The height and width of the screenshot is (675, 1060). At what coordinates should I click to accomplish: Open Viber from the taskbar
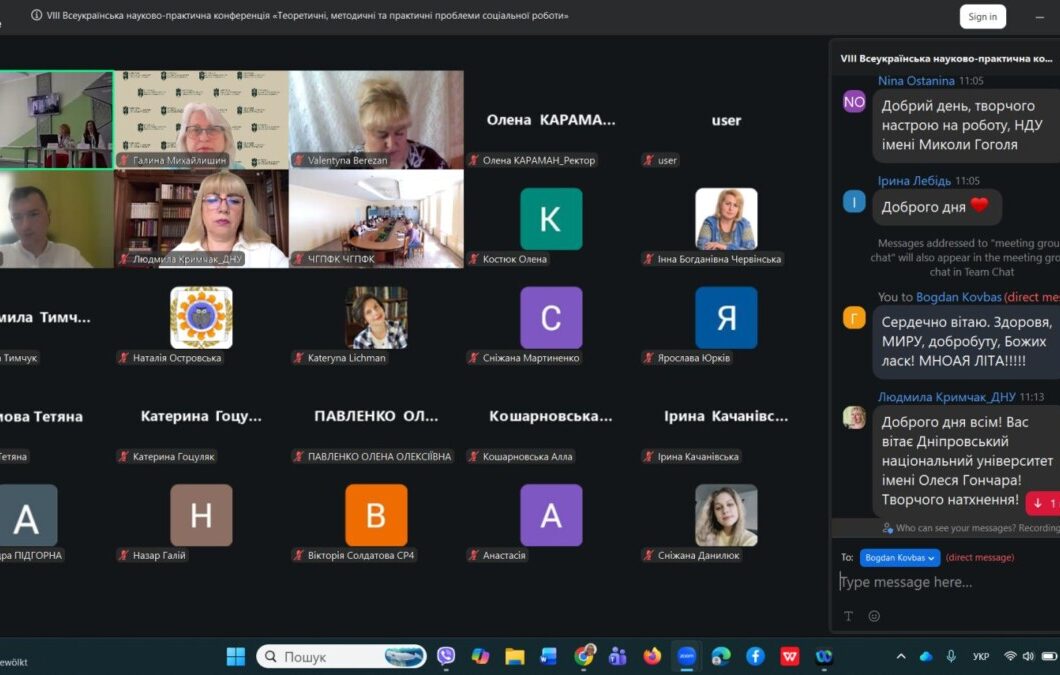446,656
